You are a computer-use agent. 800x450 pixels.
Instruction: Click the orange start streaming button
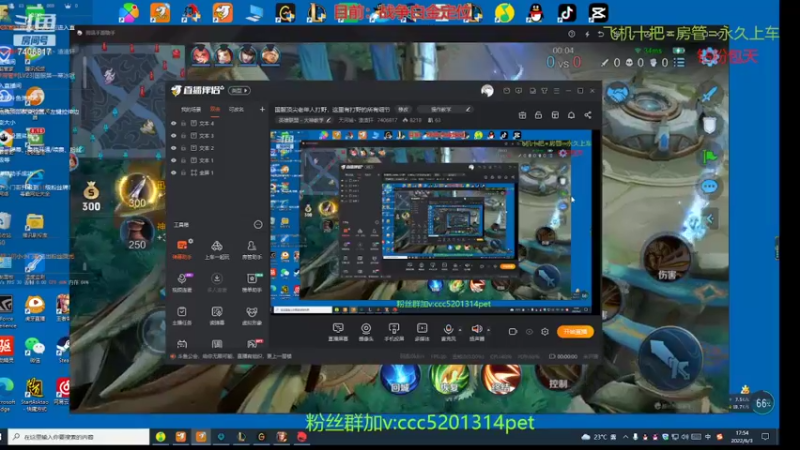click(x=575, y=332)
